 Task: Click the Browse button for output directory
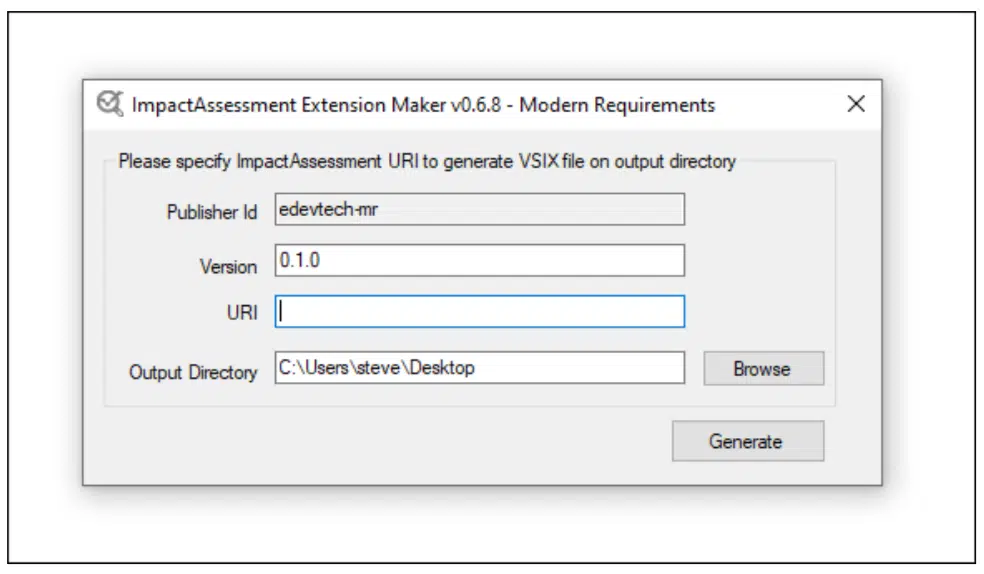point(763,368)
